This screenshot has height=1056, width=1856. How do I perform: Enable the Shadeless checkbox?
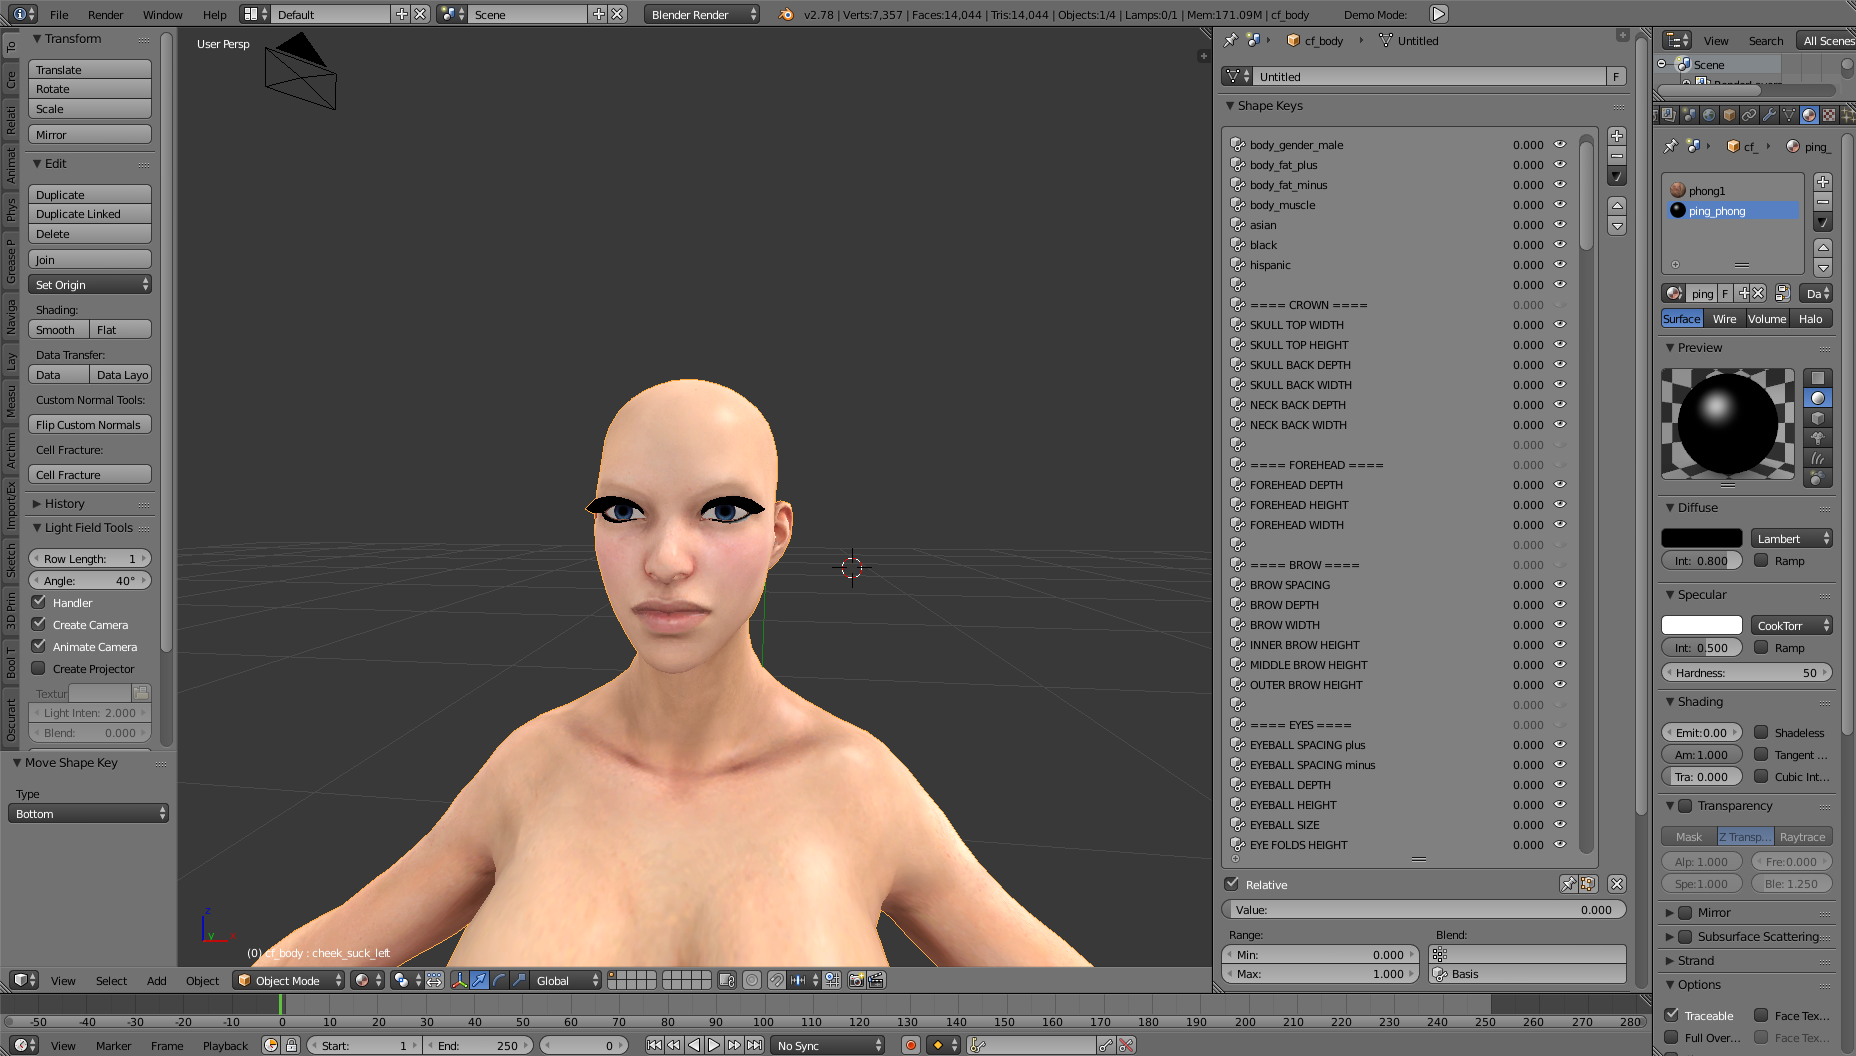[x=1761, y=732]
